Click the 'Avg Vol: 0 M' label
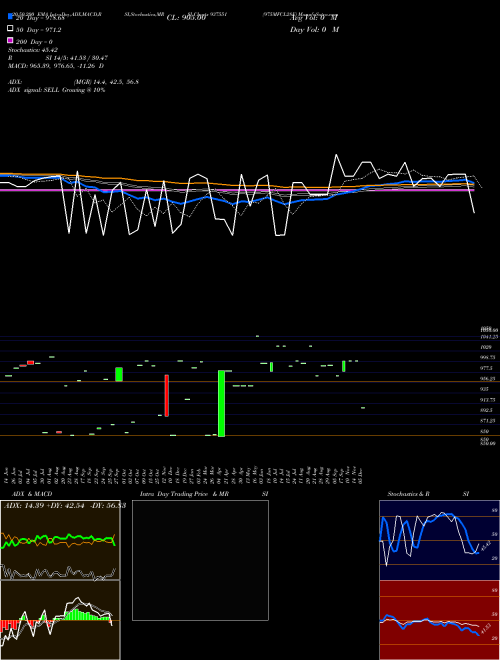500x660 pixels. coord(314,18)
